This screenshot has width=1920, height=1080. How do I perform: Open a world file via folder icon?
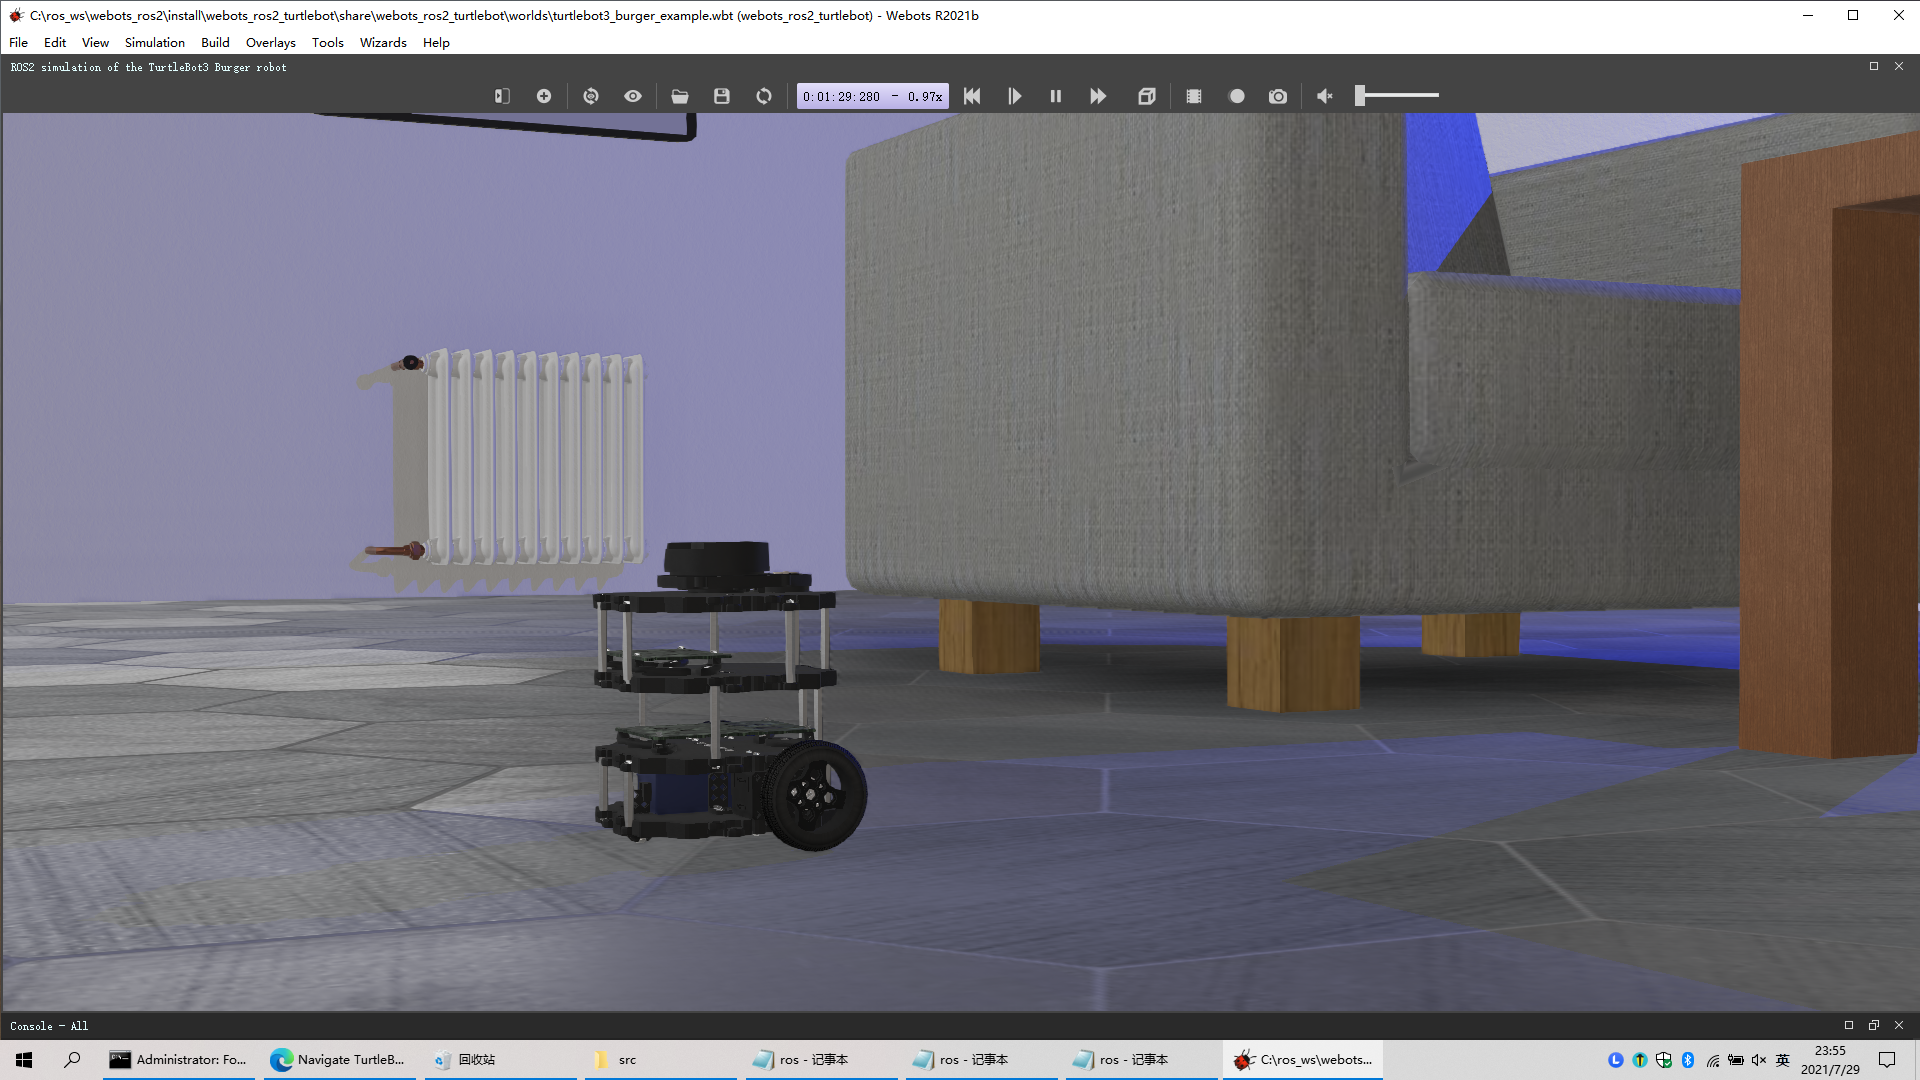point(680,96)
